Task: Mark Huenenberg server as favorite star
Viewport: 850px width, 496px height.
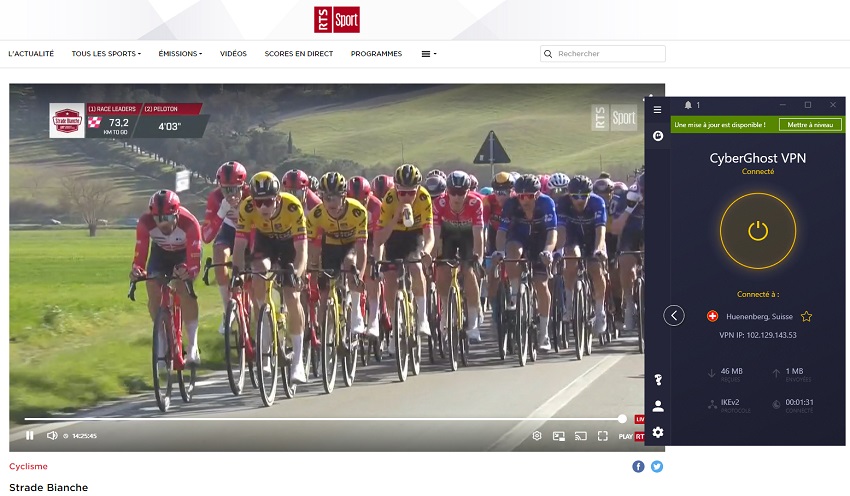Action: click(x=807, y=317)
